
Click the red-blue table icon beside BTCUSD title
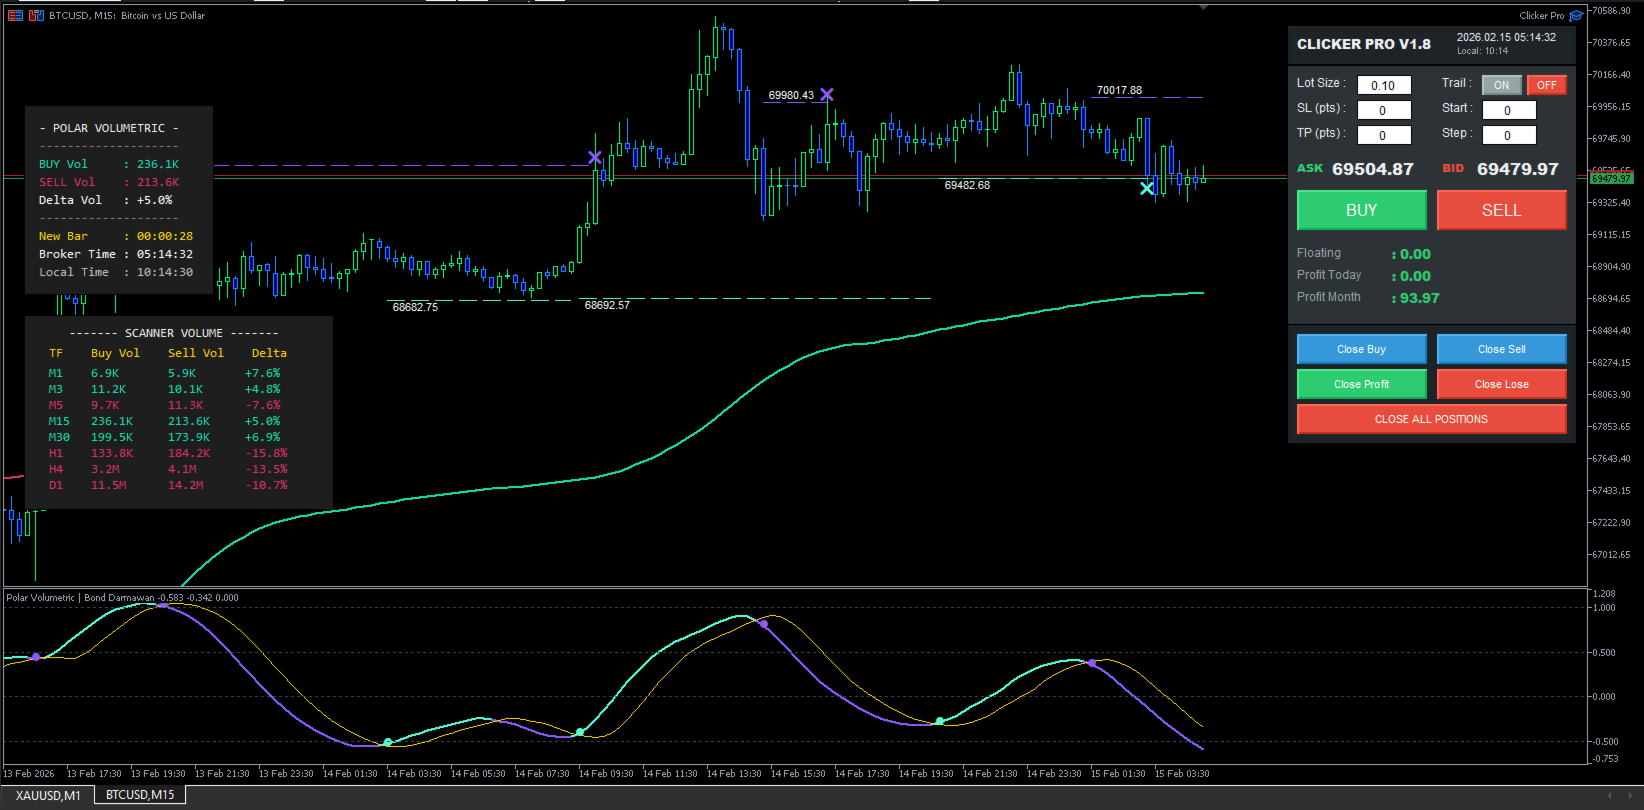(16, 15)
